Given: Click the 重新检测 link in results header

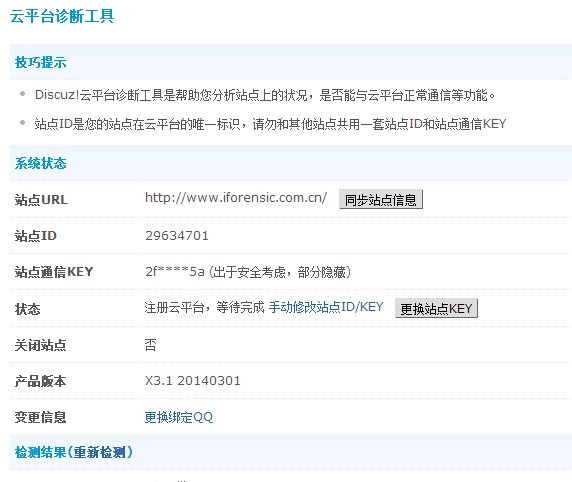Looking at the screenshot, I should click(99, 452).
